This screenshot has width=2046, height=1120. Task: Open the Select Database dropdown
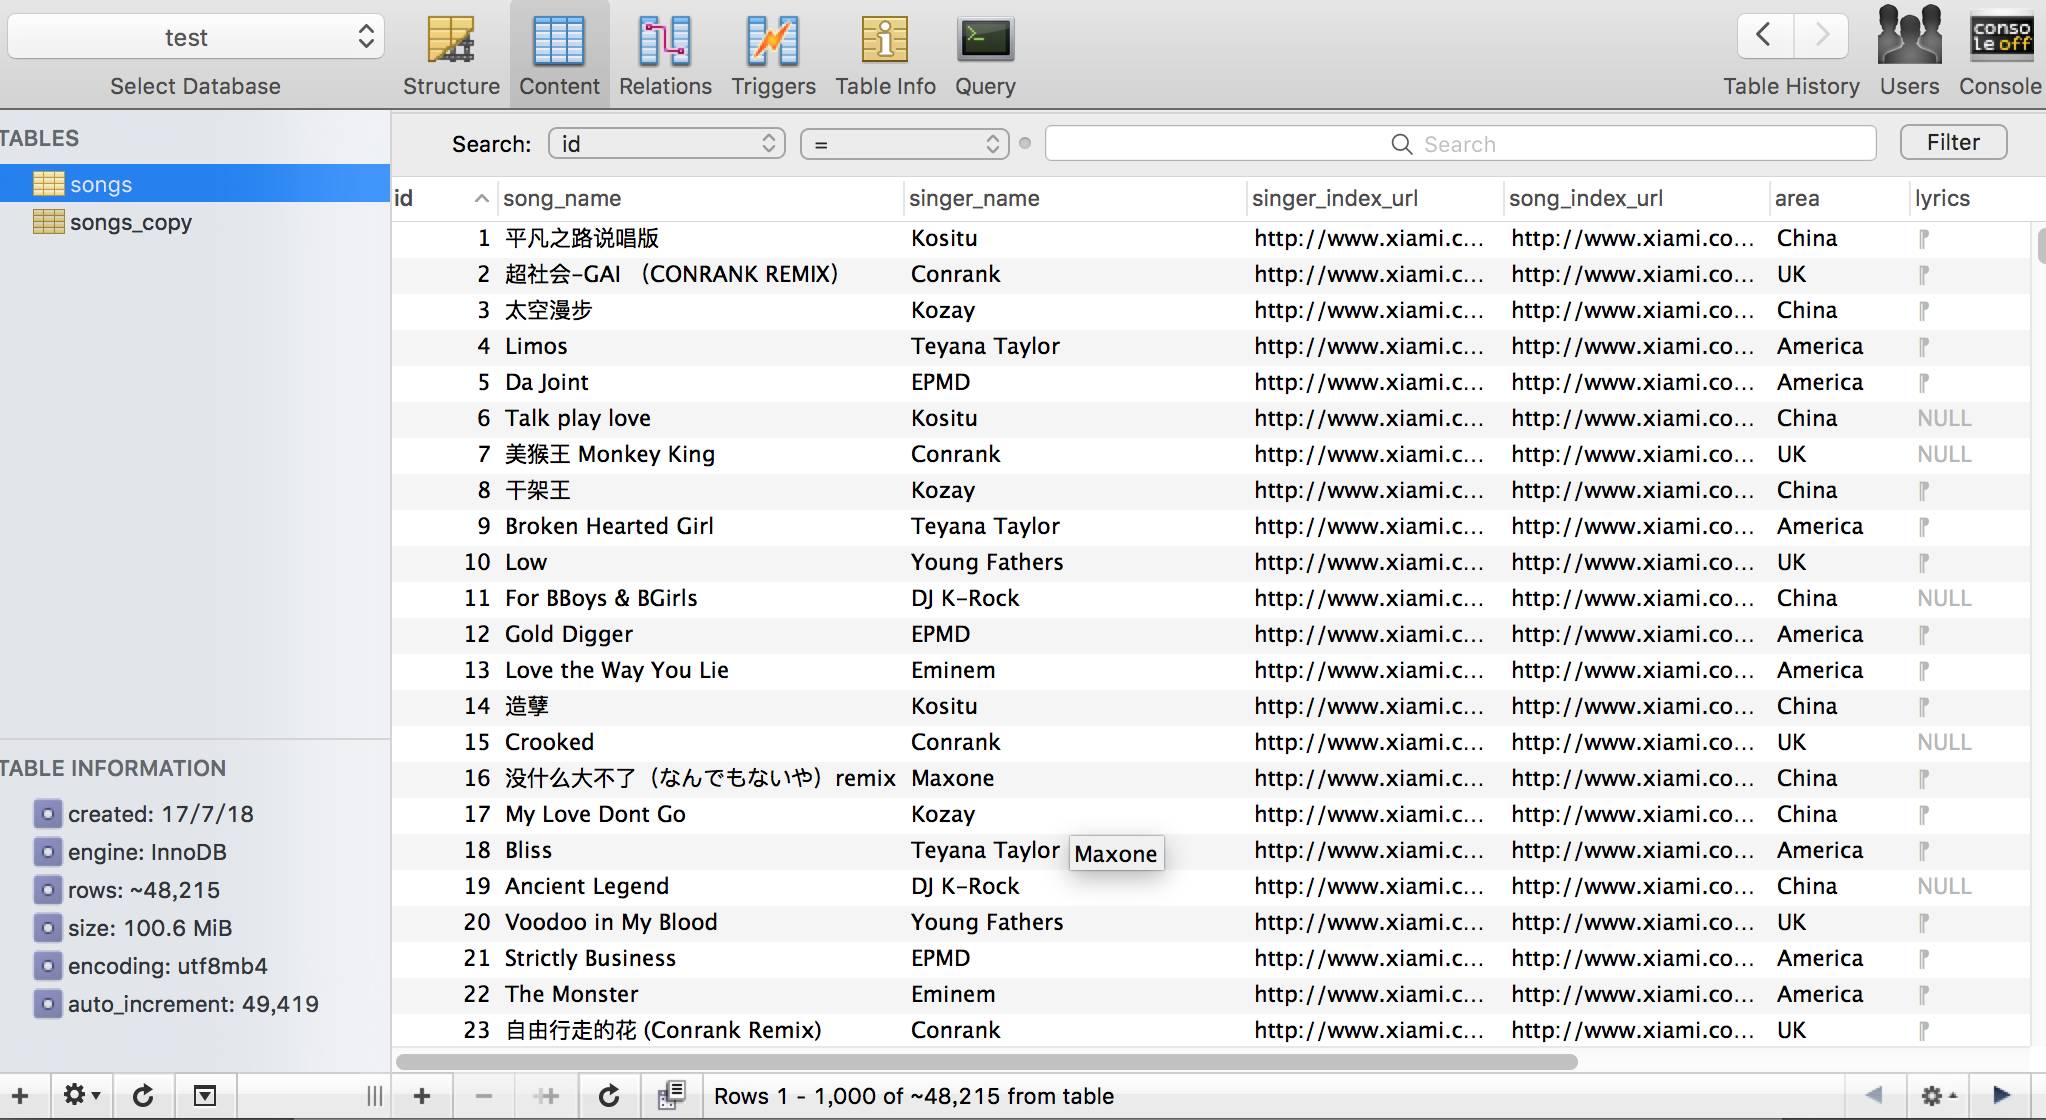[196, 37]
